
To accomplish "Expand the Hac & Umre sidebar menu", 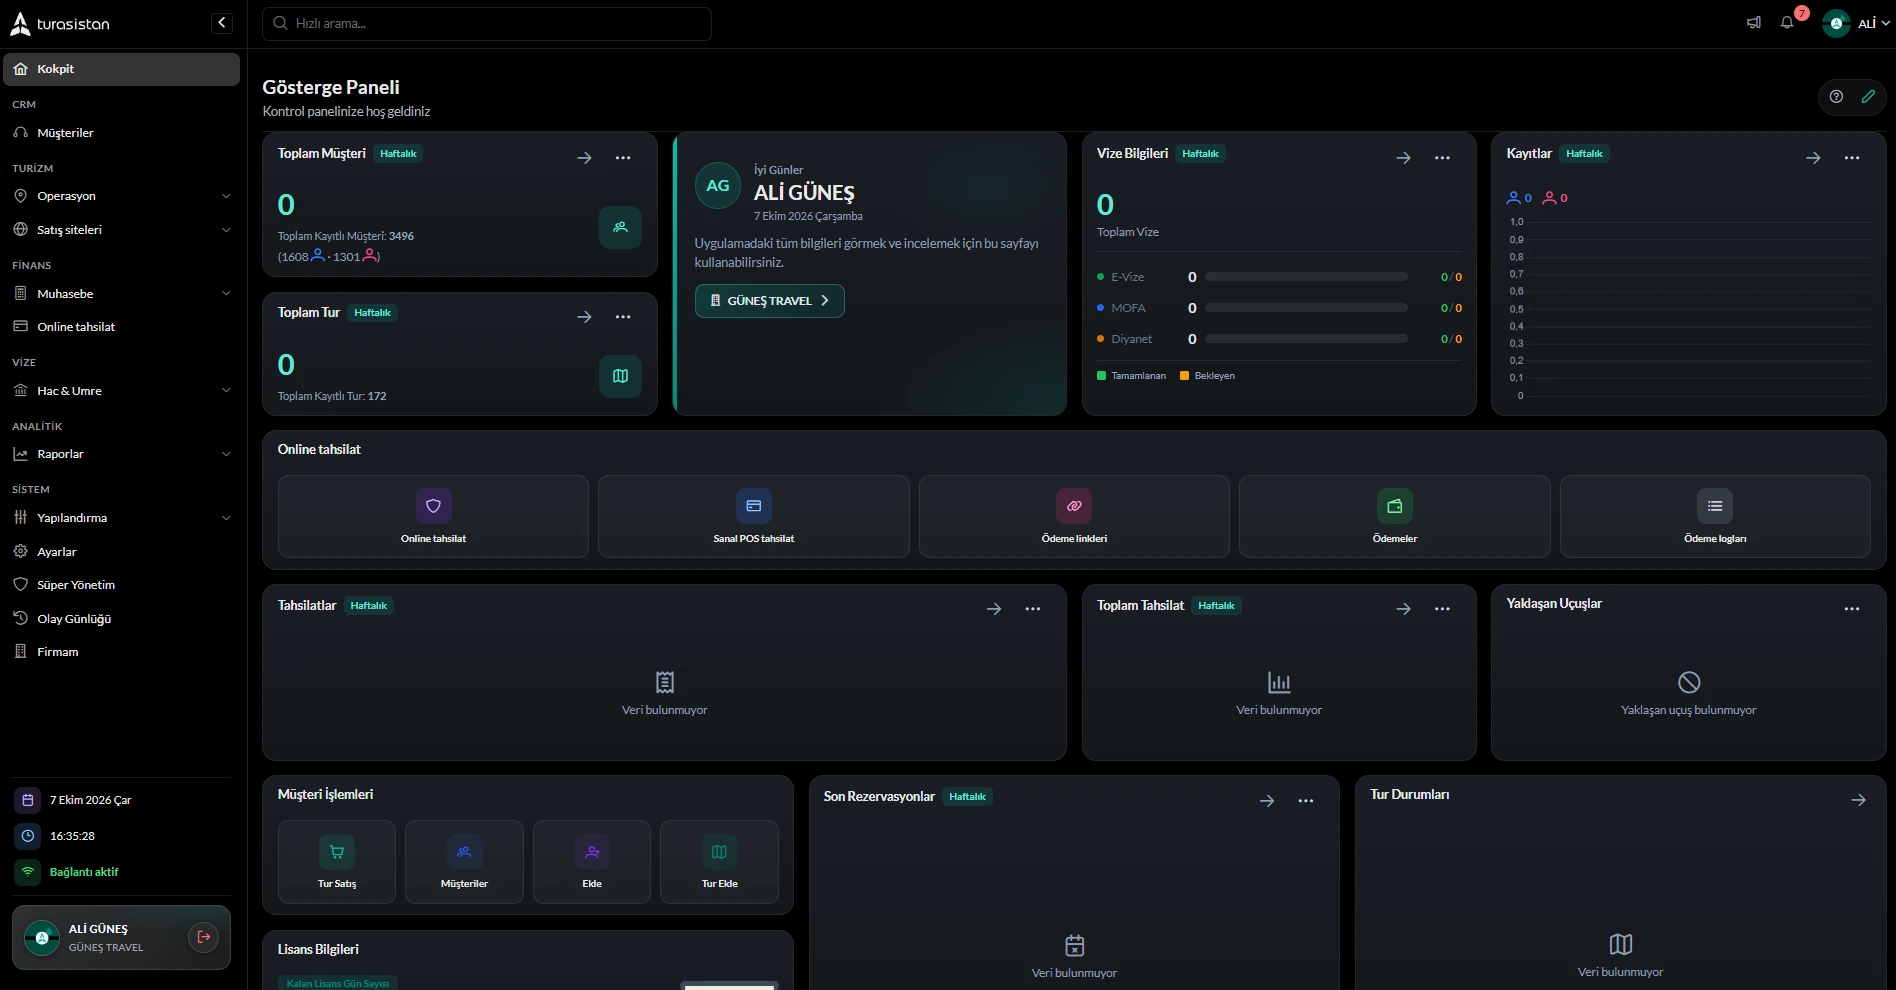I will 121,391.
